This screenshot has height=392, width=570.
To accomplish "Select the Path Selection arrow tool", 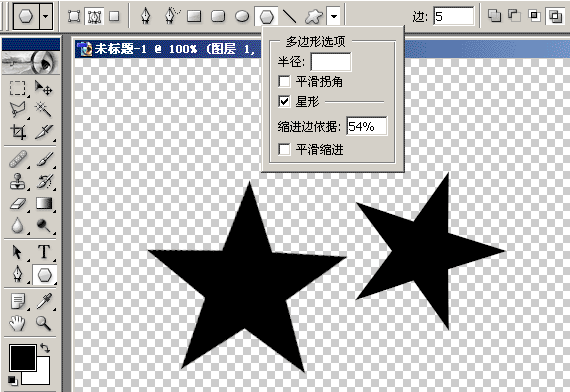I will tap(17, 252).
